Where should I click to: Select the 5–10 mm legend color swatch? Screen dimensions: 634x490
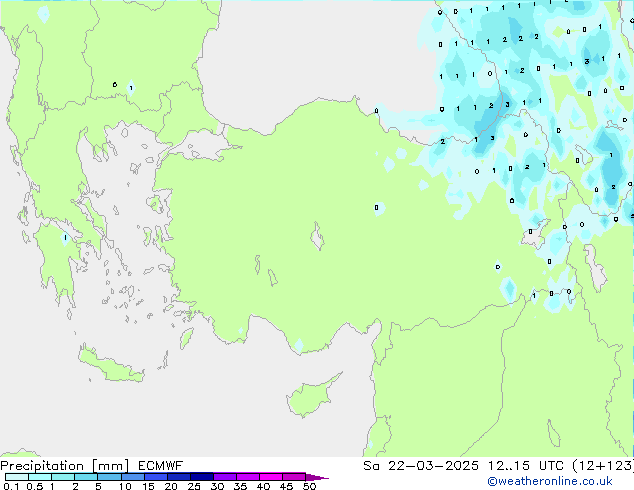click(x=109, y=477)
